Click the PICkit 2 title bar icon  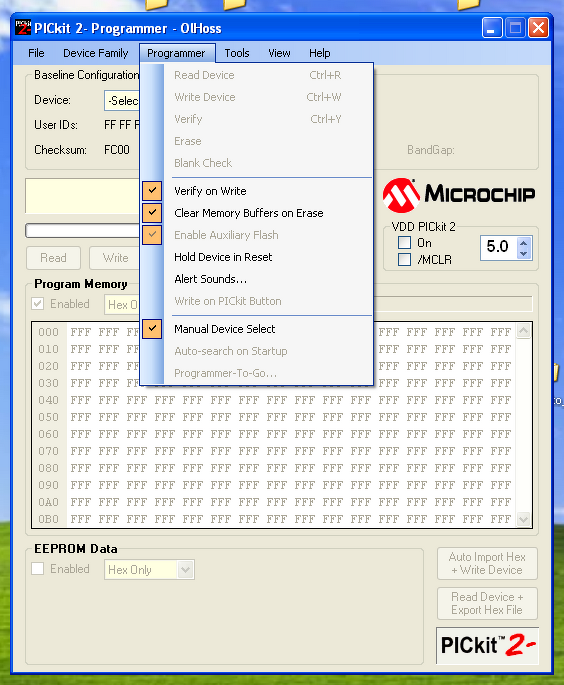[23, 28]
